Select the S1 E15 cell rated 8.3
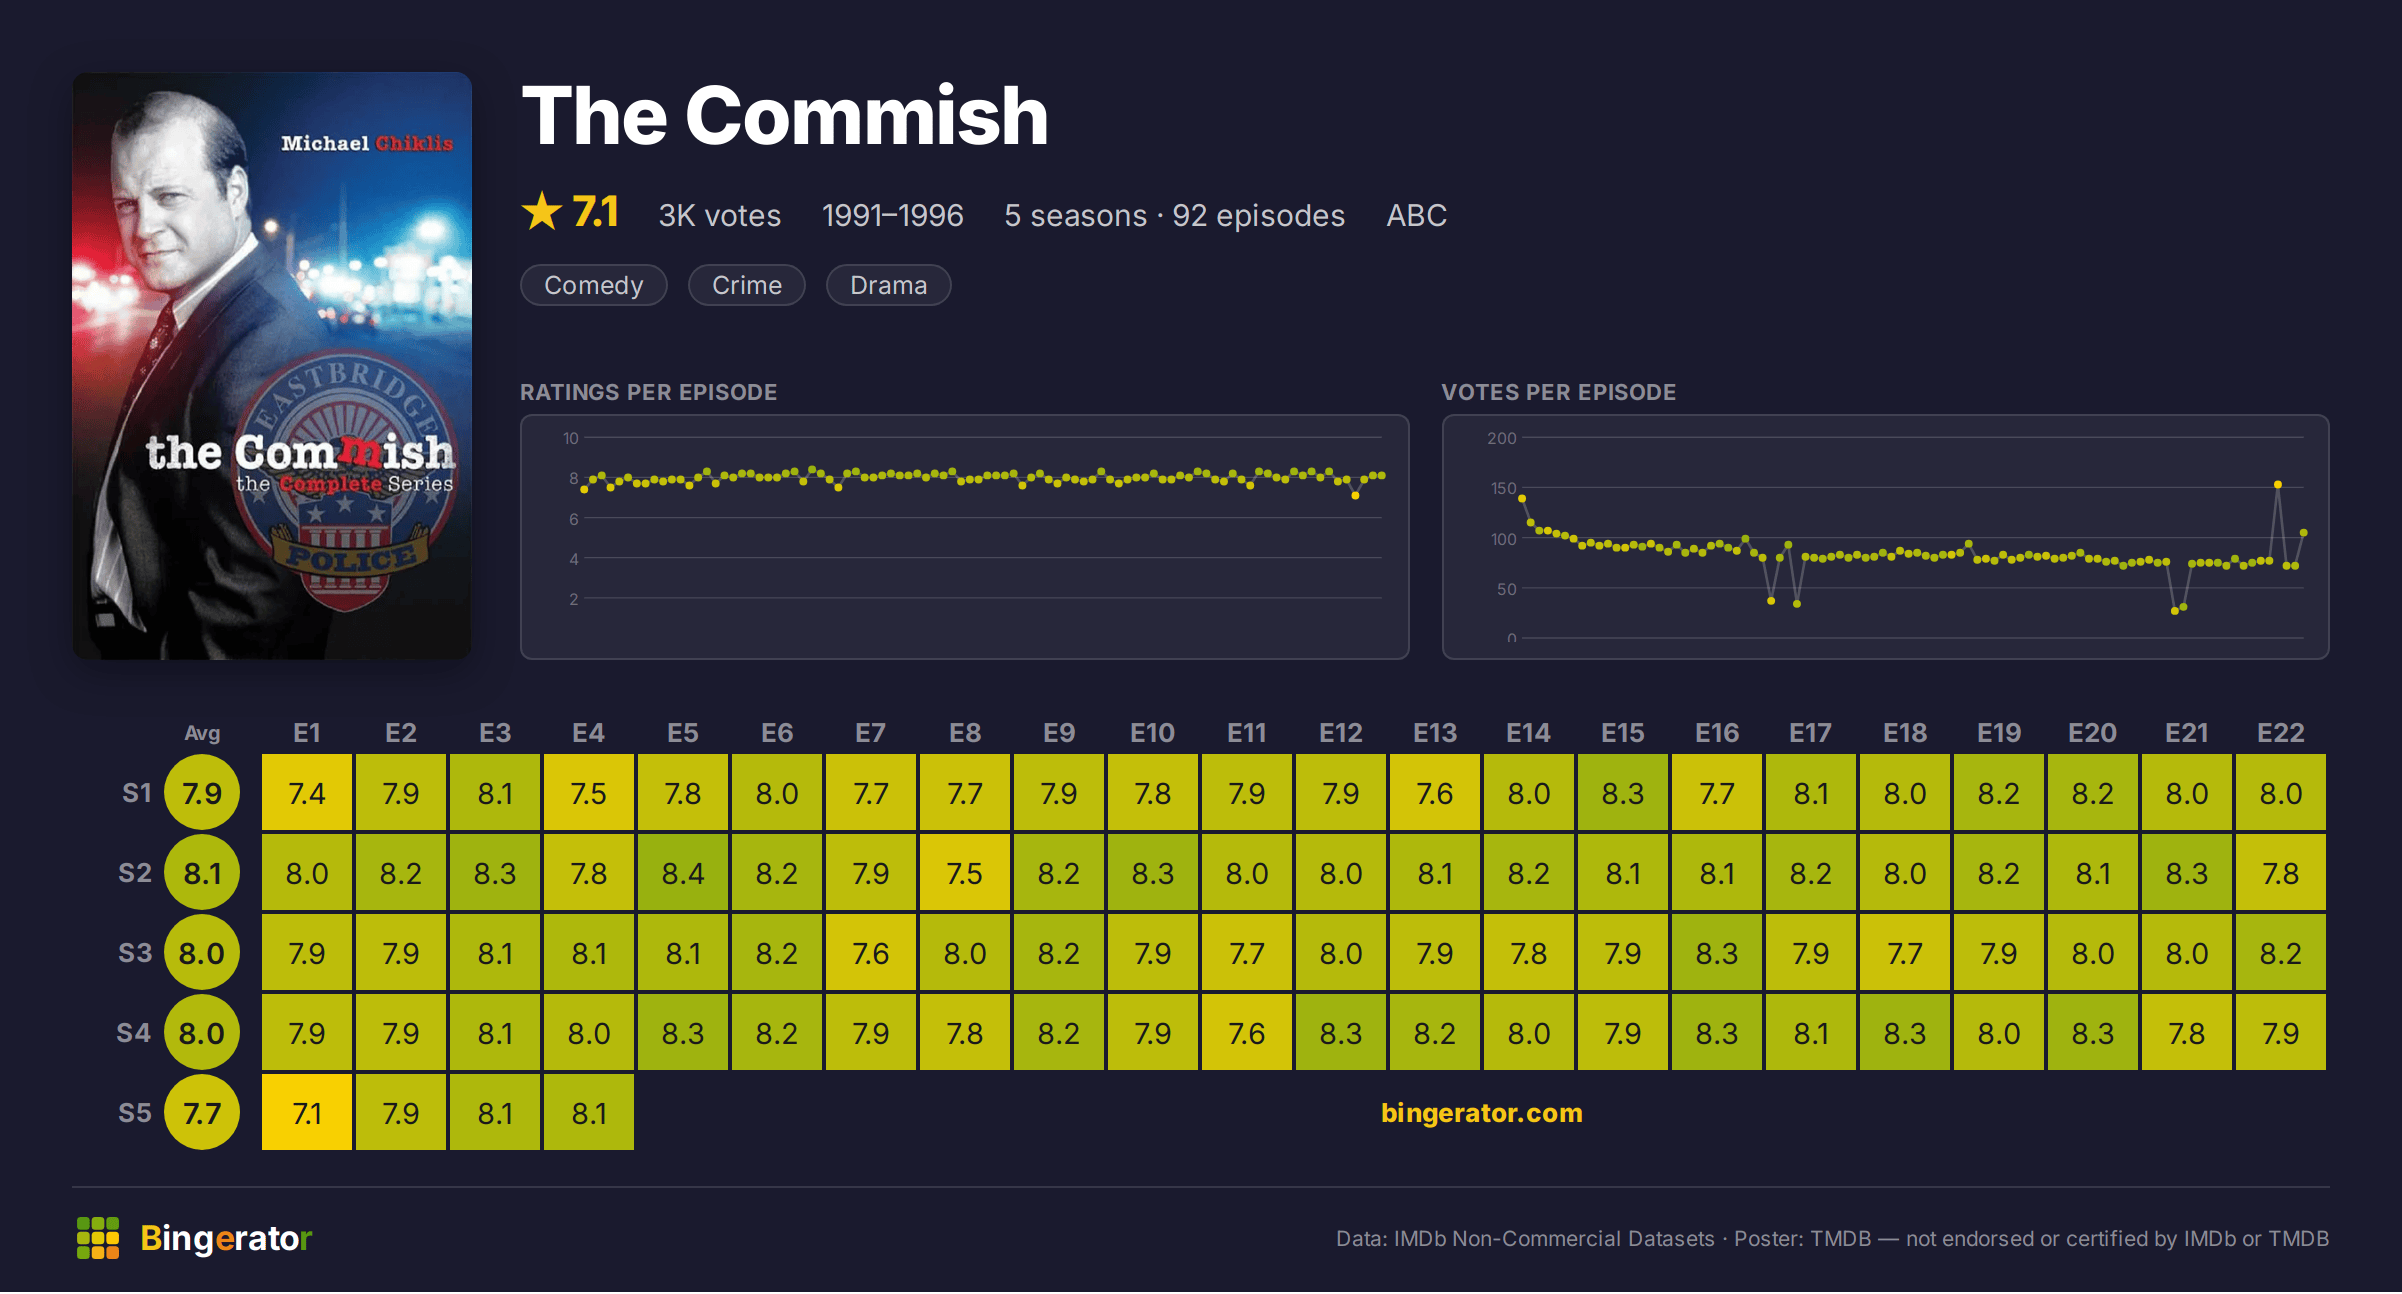This screenshot has width=2402, height=1294. coord(1623,793)
